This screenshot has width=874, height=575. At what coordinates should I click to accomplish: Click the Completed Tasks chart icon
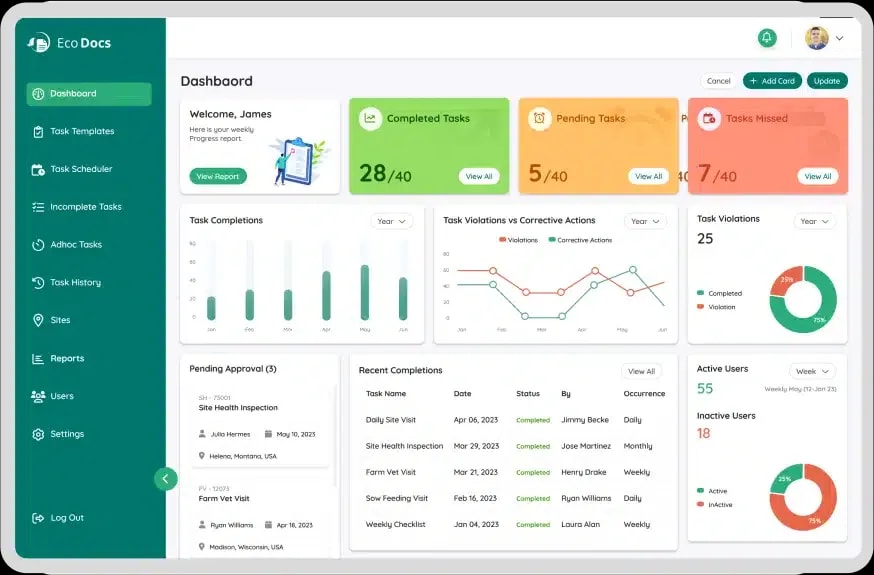pyautogui.click(x=370, y=118)
